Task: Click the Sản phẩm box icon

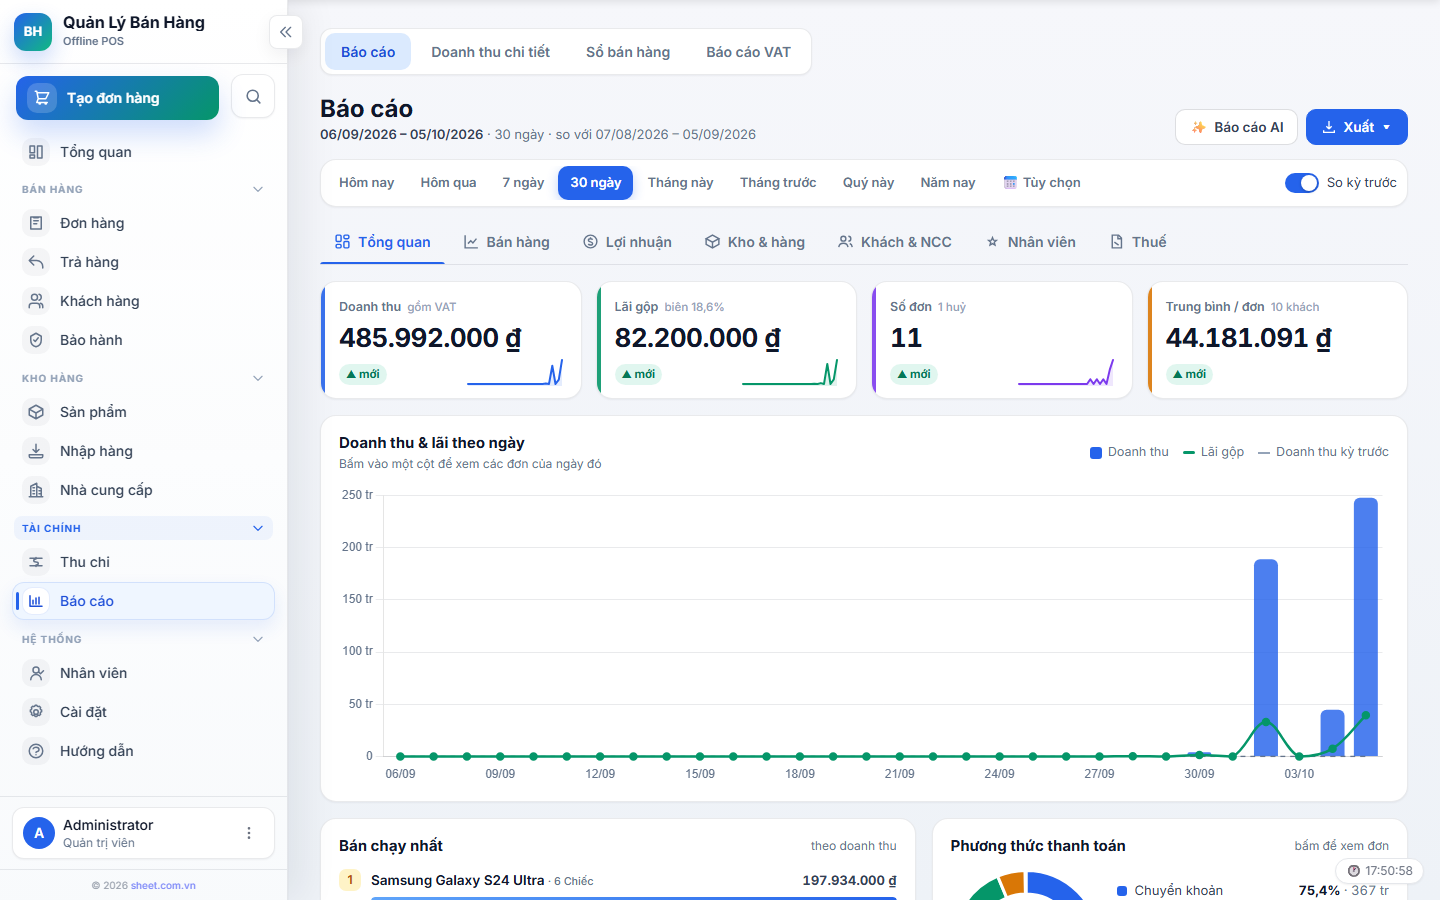Action: pos(36,412)
